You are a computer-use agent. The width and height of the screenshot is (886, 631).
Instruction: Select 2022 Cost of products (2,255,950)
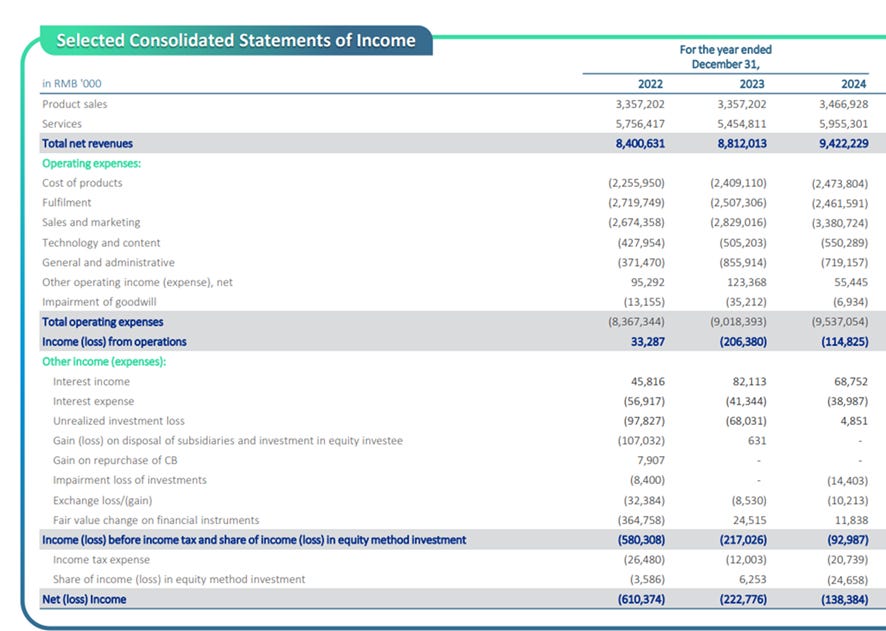[x=637, y=183]
